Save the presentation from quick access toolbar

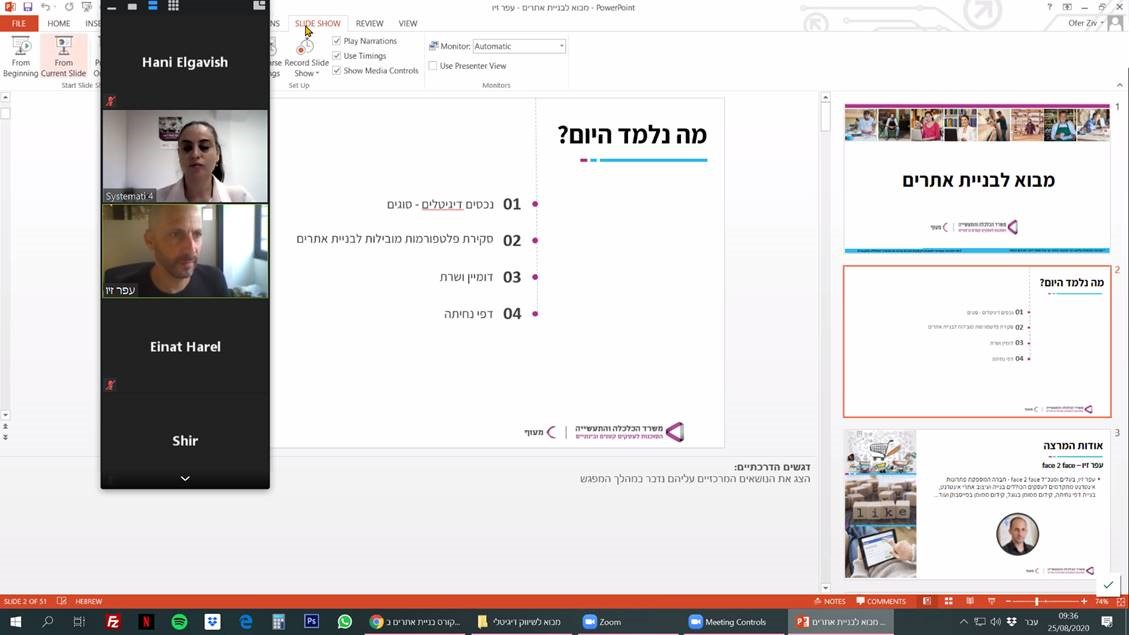pos(28,7)
